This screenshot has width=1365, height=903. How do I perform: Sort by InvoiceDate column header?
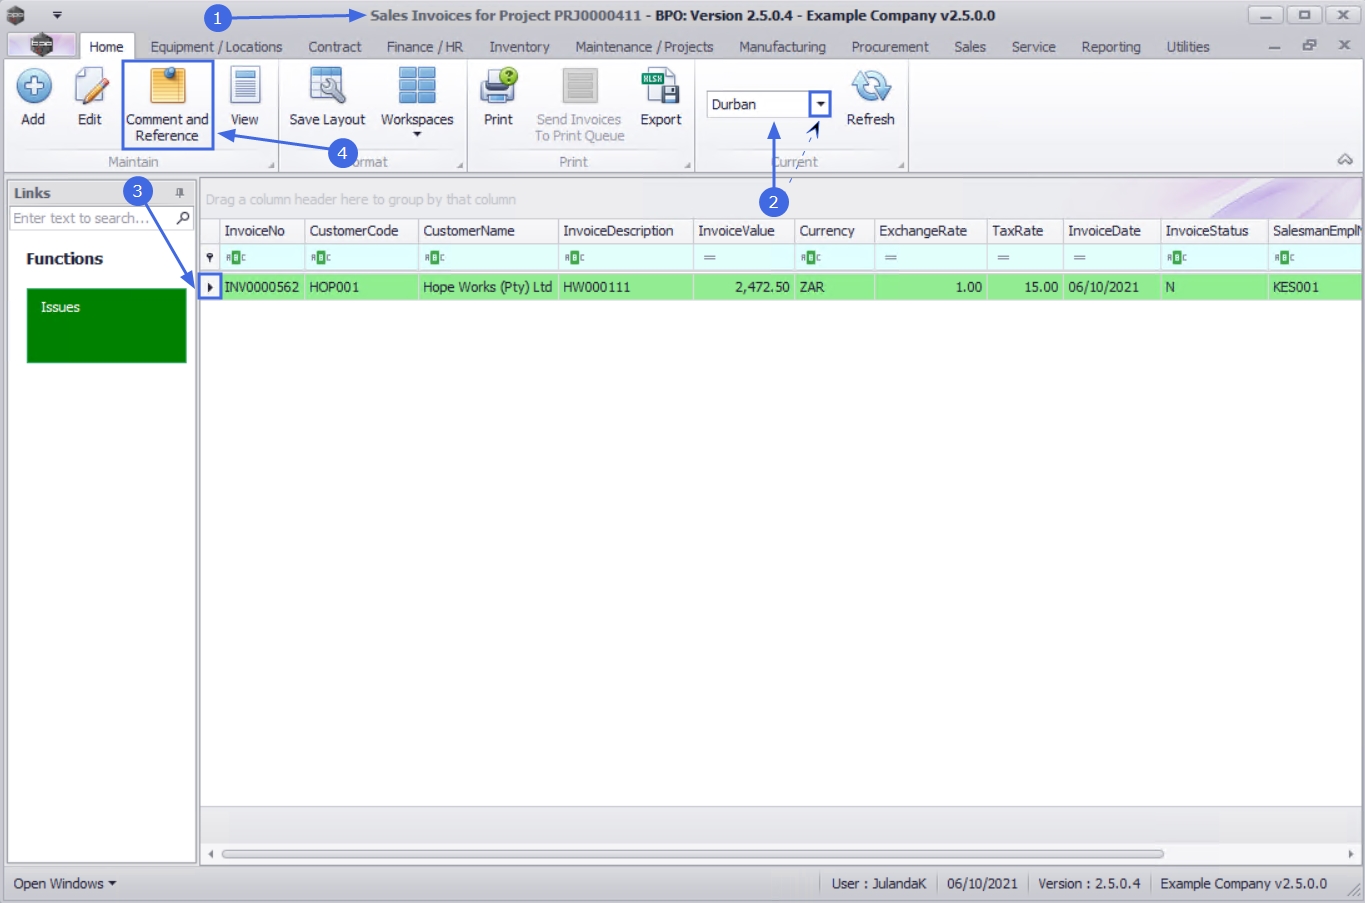click(1111, 231)
